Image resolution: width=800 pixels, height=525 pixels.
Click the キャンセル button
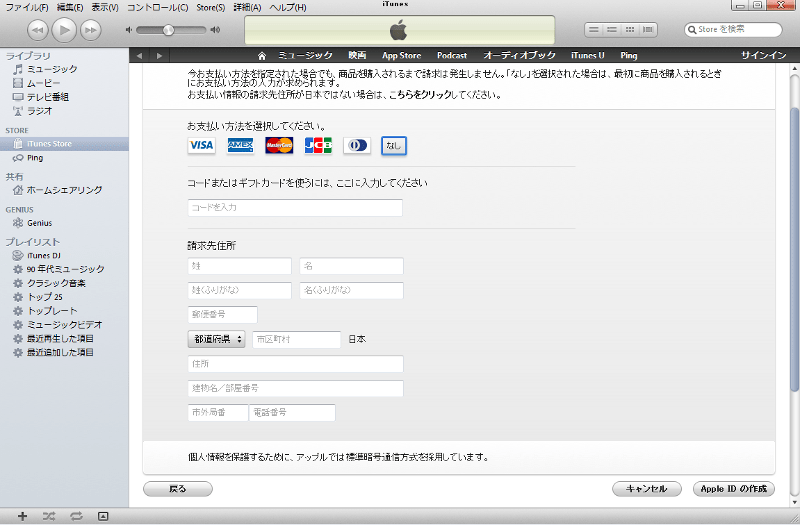[647, 489]
